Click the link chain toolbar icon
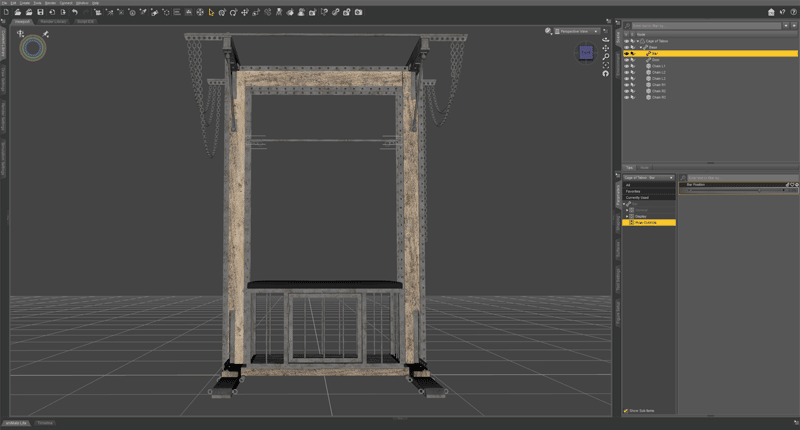 pyautogui.click(x=336, y=12)
